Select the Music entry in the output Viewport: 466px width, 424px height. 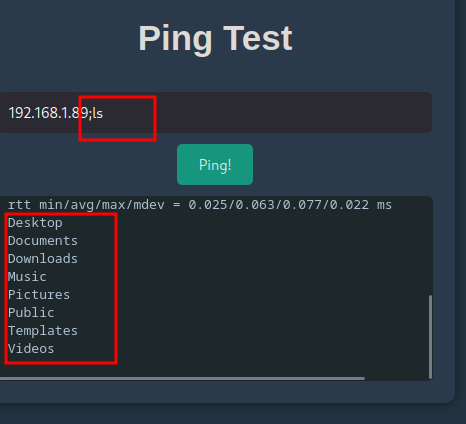click(x=27, y=277)
